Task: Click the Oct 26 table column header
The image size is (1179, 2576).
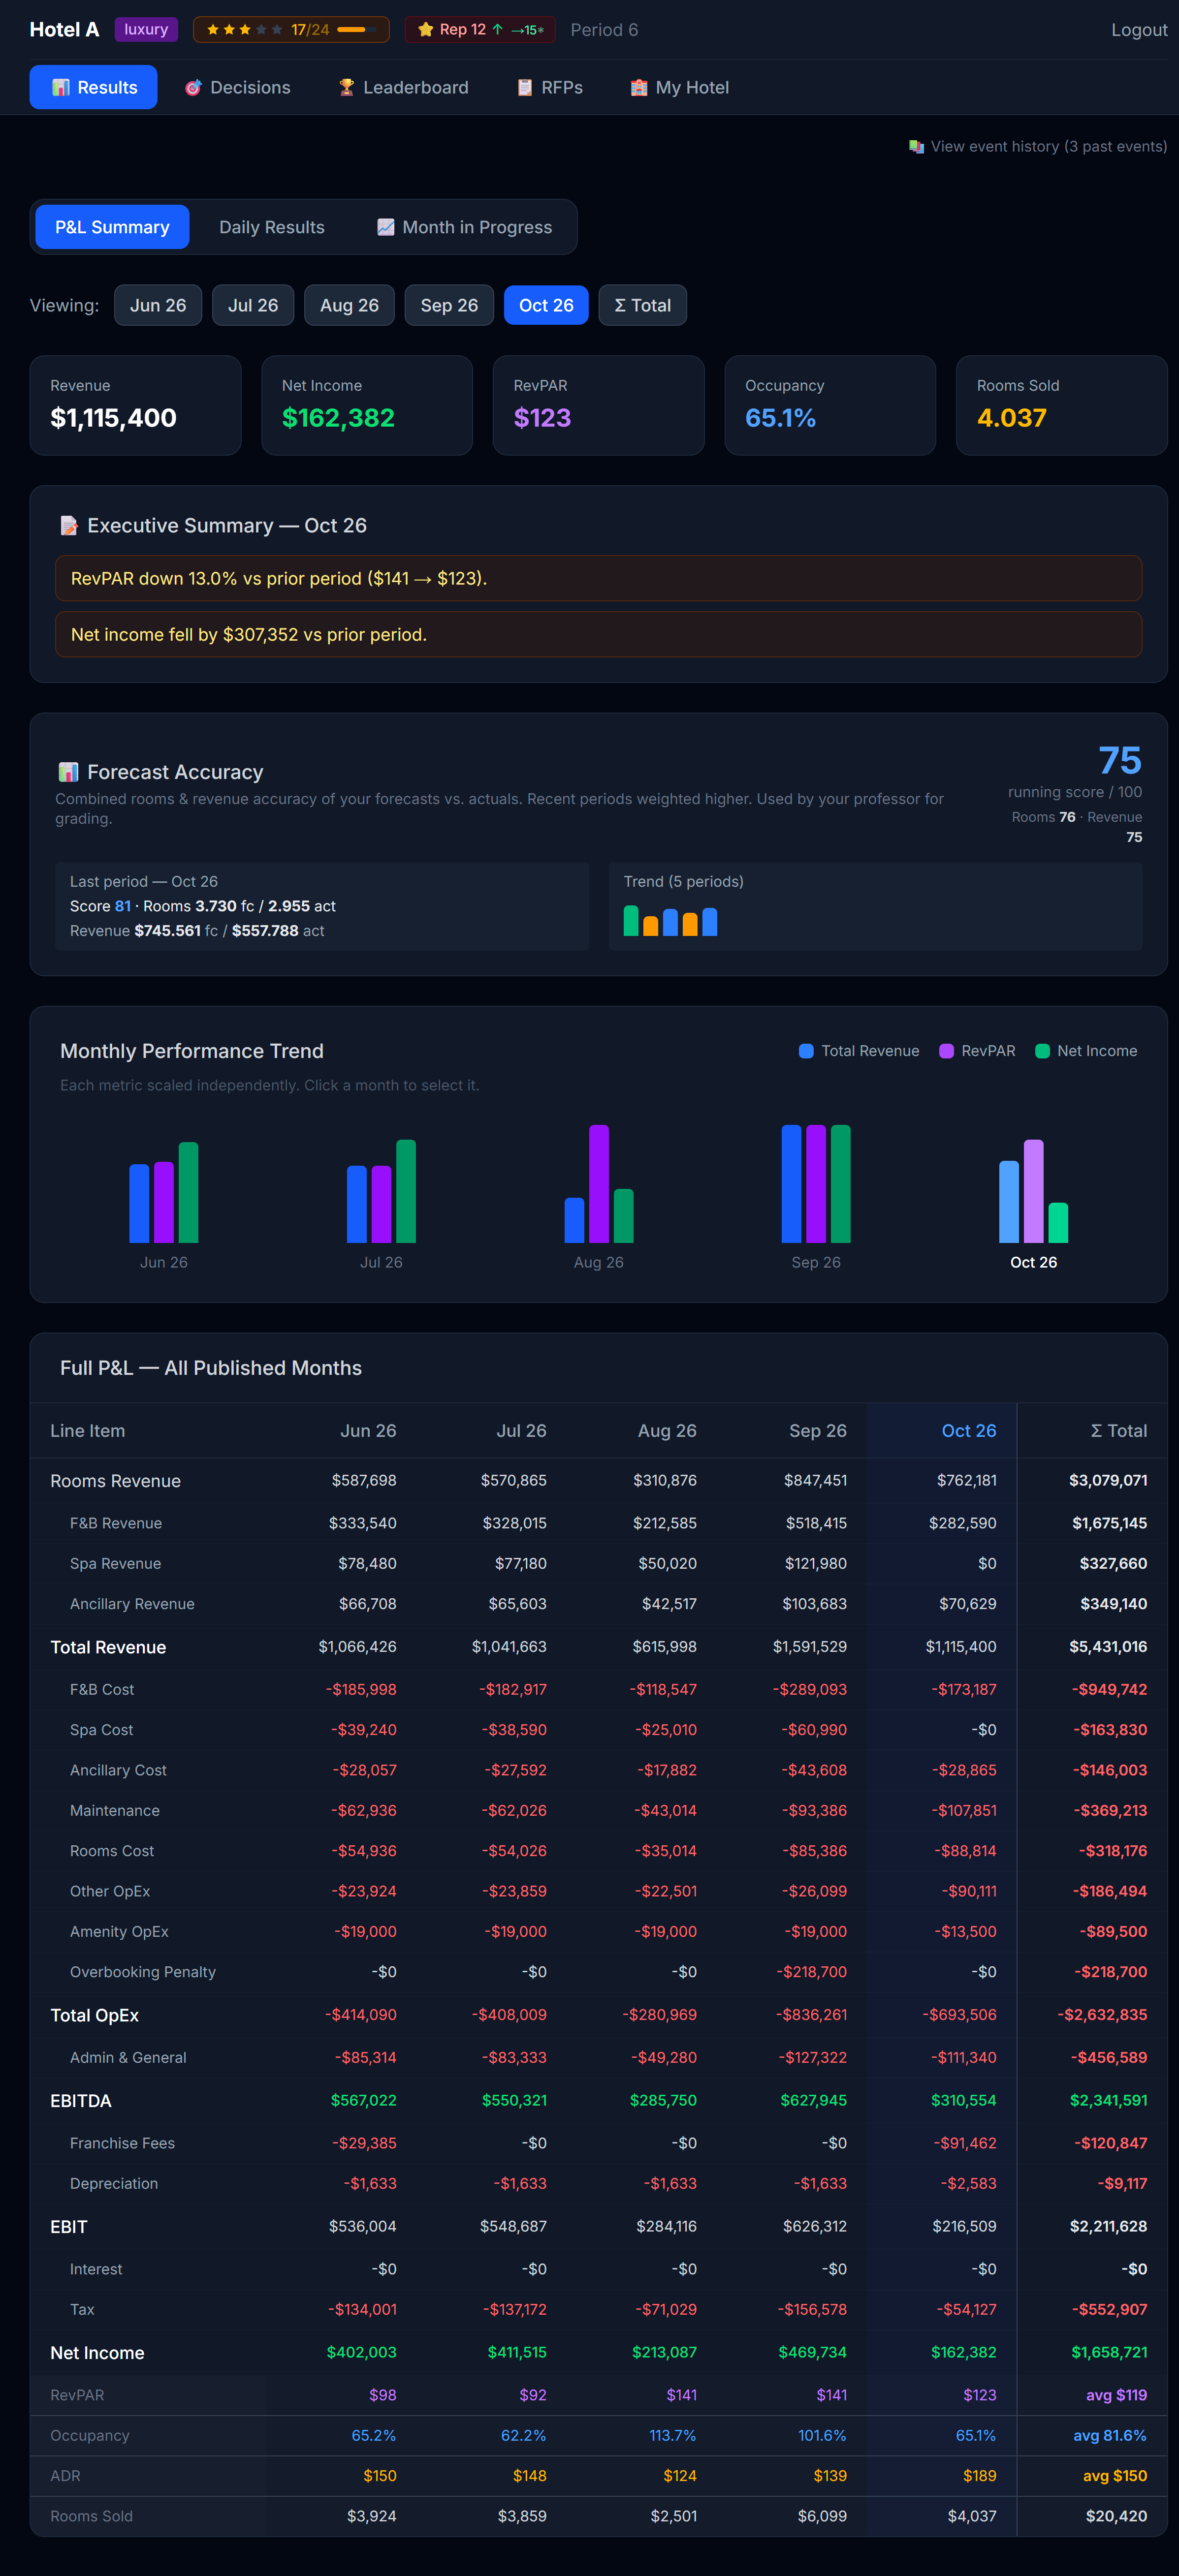Action: [968, 1431]
